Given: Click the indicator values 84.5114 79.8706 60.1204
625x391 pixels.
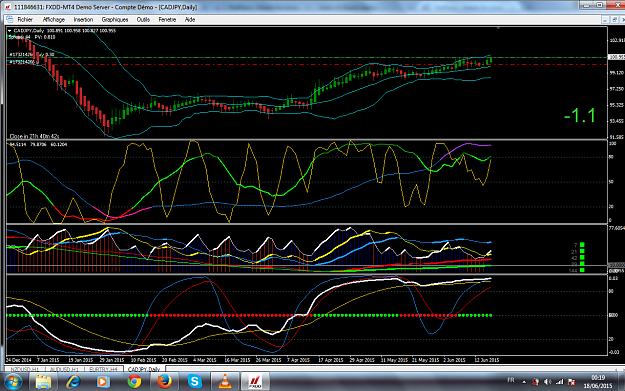Looking at the screenshot, I should [38, 144].
